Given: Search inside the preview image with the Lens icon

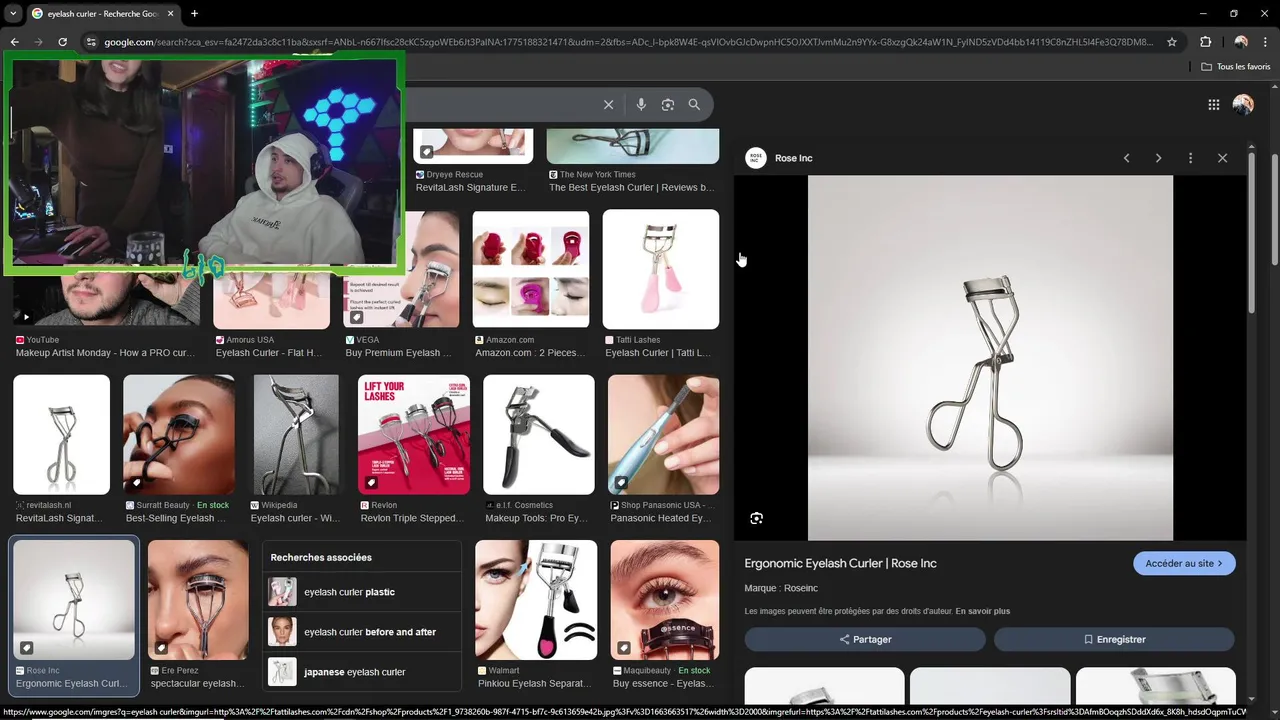Looking at the screenshot, I should click(756, 518).
